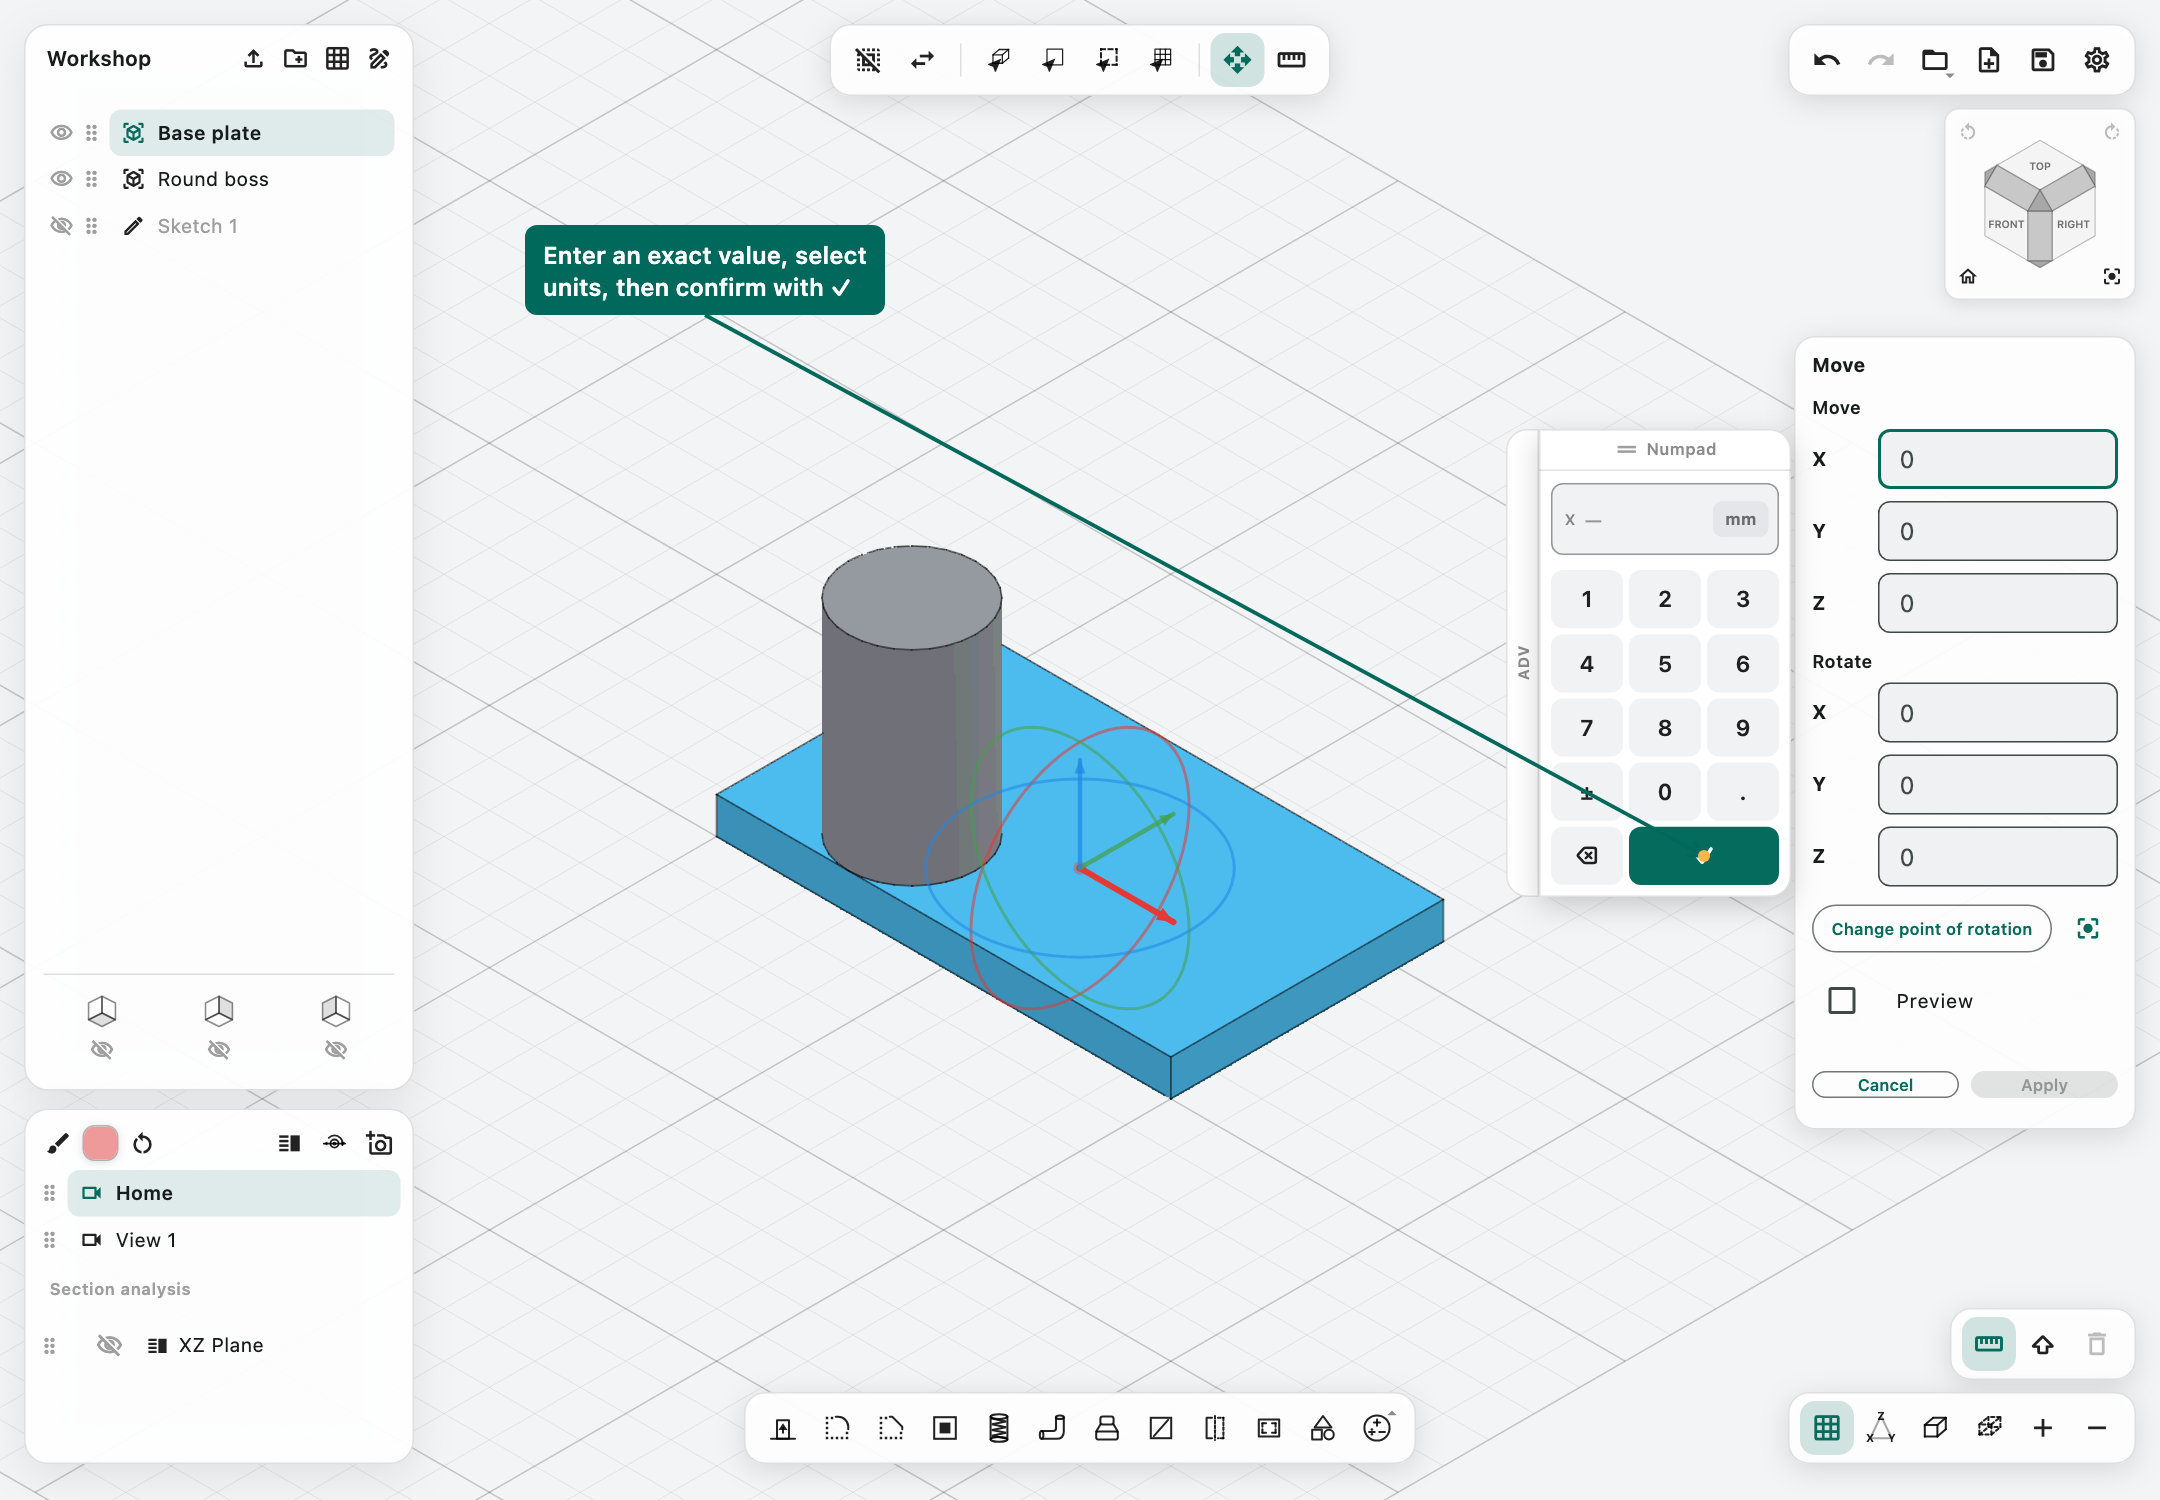The height and width of the screenshot is (1500, 2160).
Task: Select the View 1 item
Action: click(x=233, y=1240)
